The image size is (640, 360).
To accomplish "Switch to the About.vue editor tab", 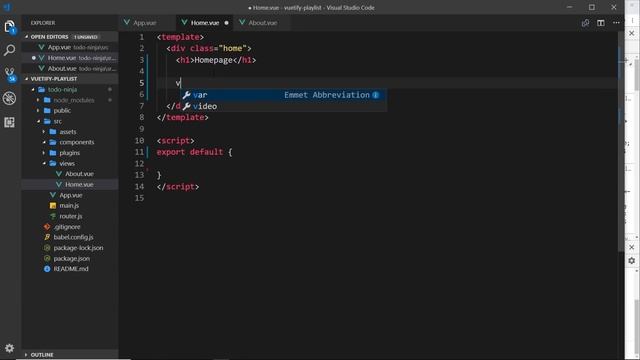I will pos(262,23).
